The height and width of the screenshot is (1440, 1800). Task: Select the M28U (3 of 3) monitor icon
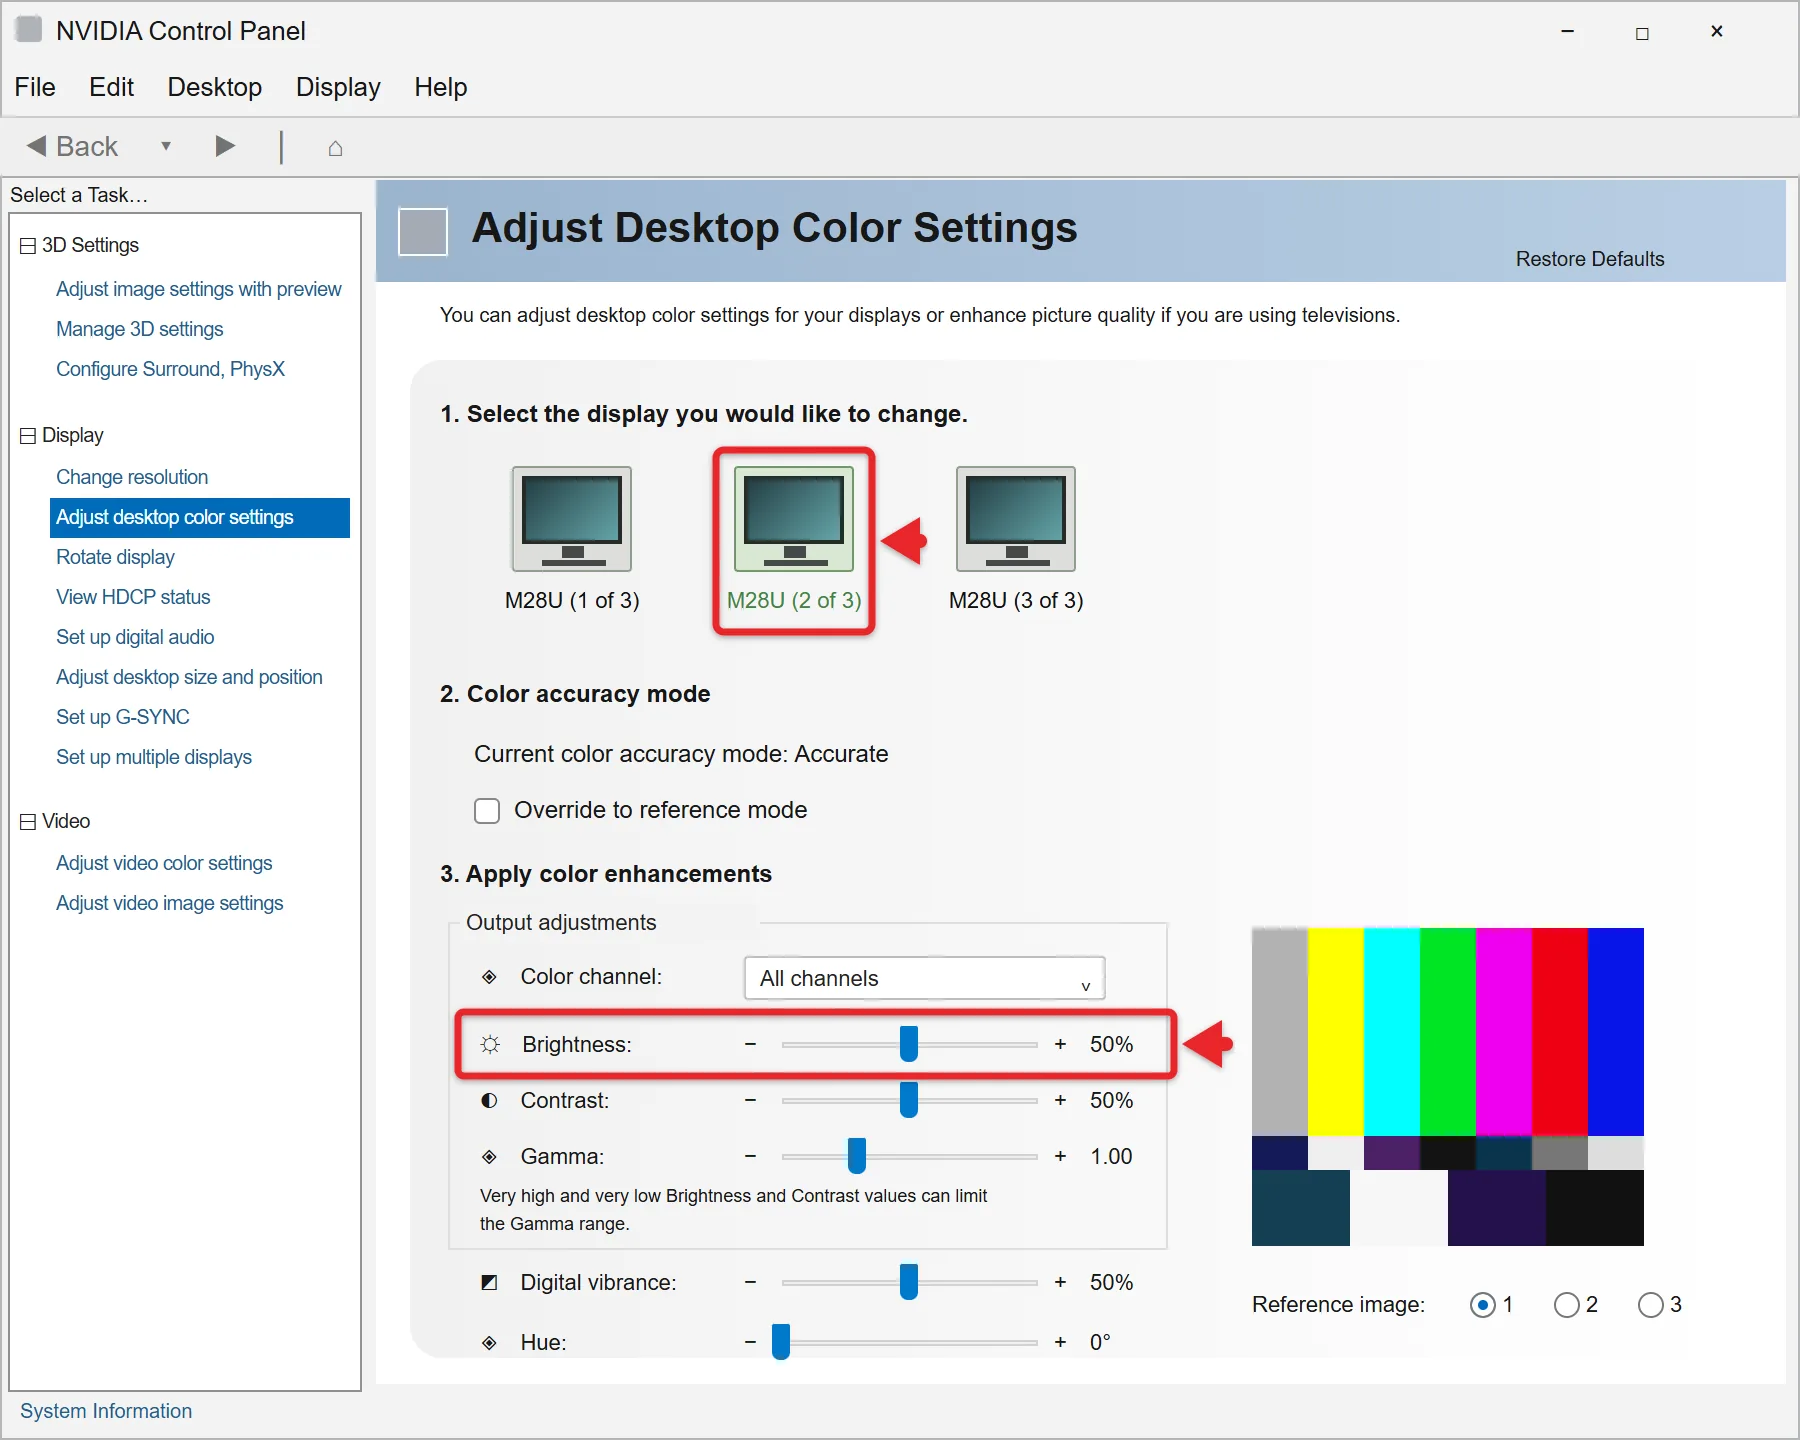(x=1016, y=518)
